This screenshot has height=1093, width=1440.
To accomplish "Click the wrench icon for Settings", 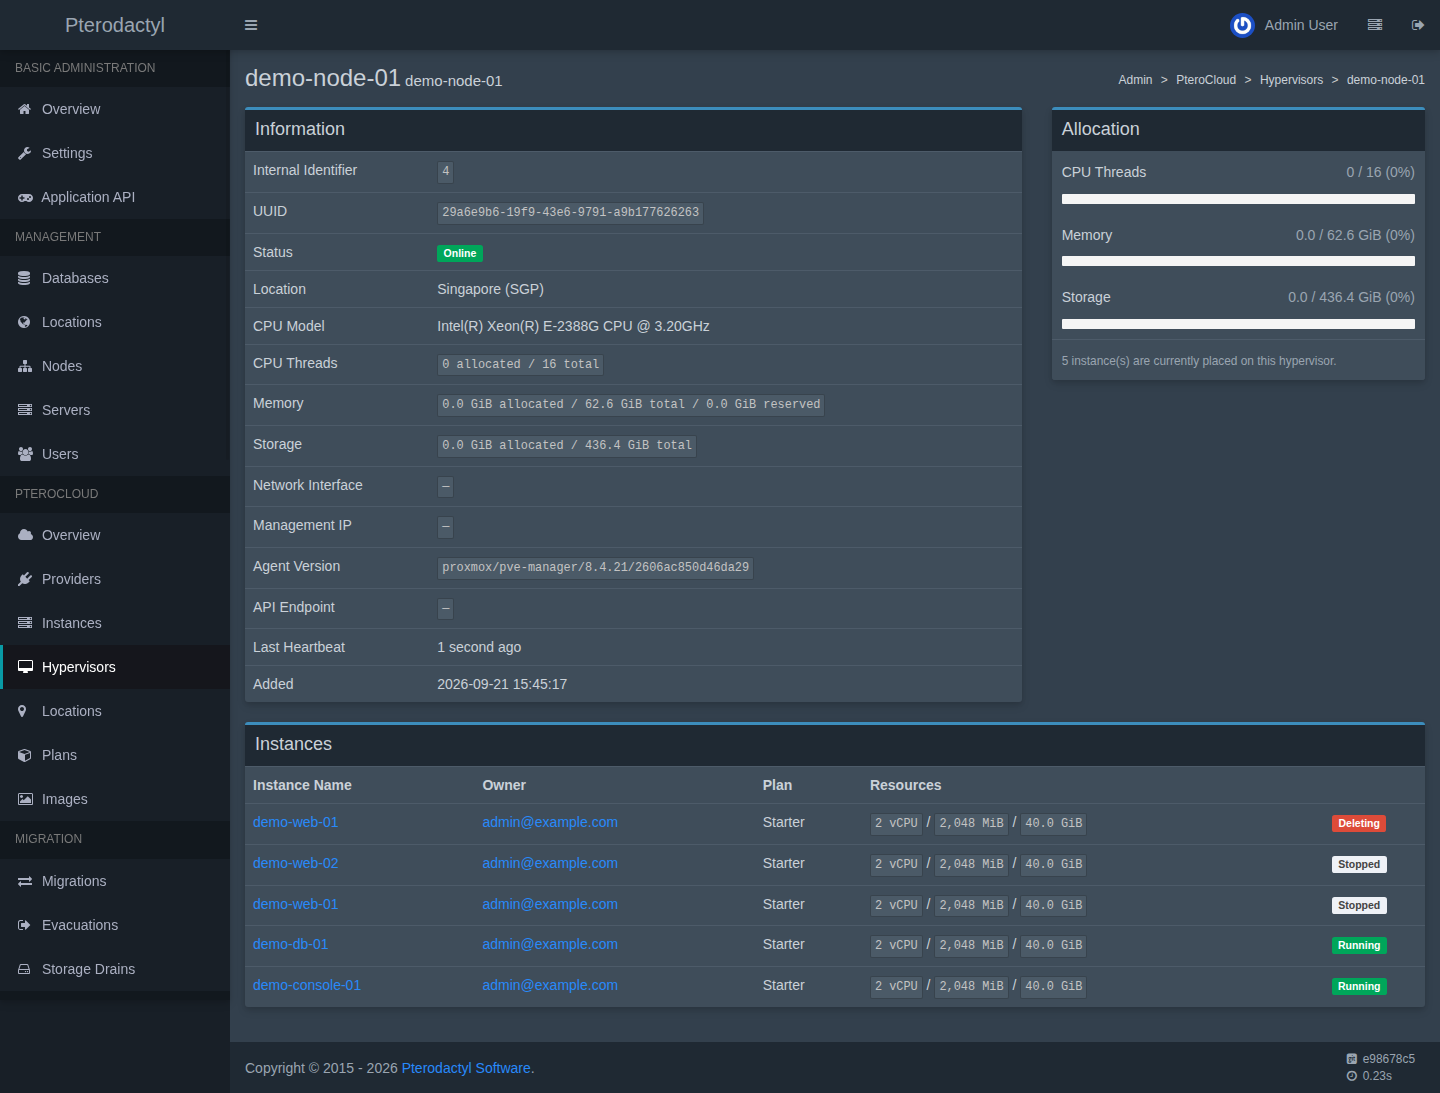I will coord(25,153).
